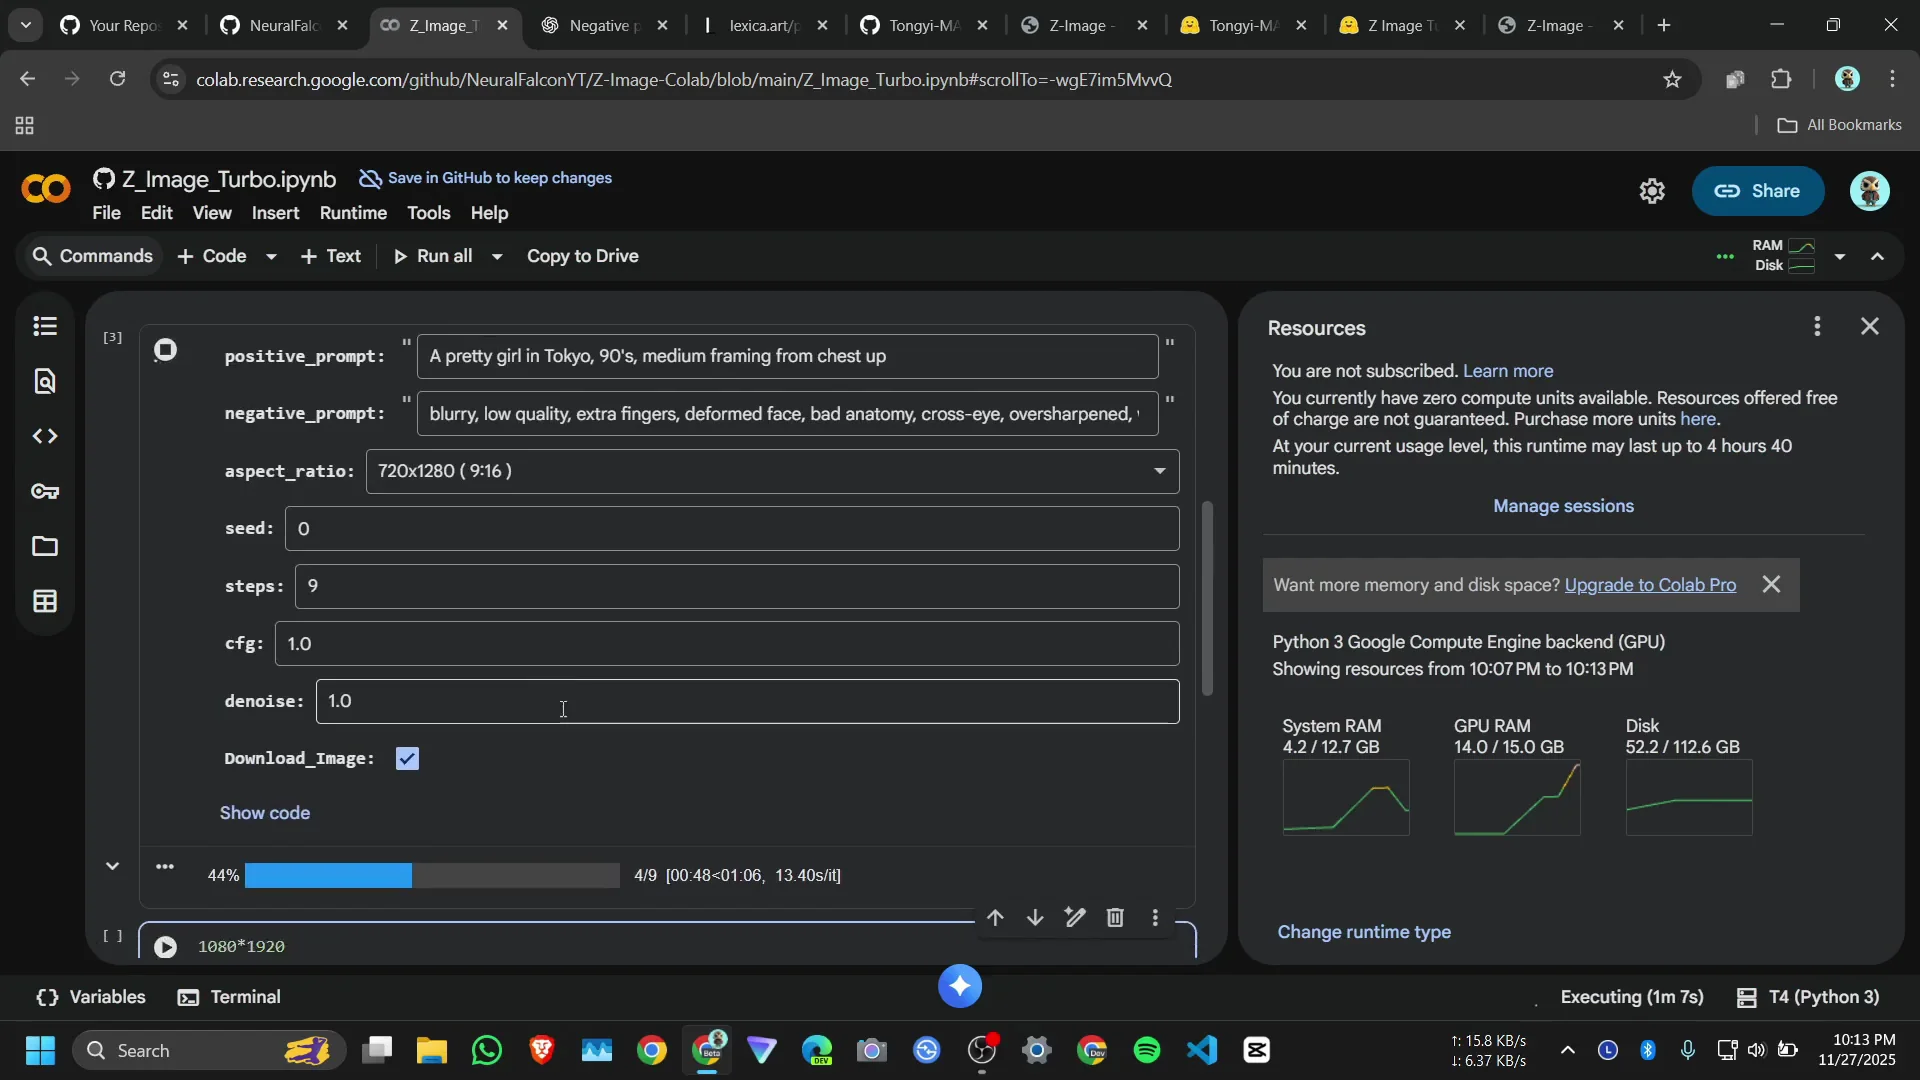Expand the Run all dropdown arrow
This screenshot has width=1920, height=1080.
pos(497,257)
